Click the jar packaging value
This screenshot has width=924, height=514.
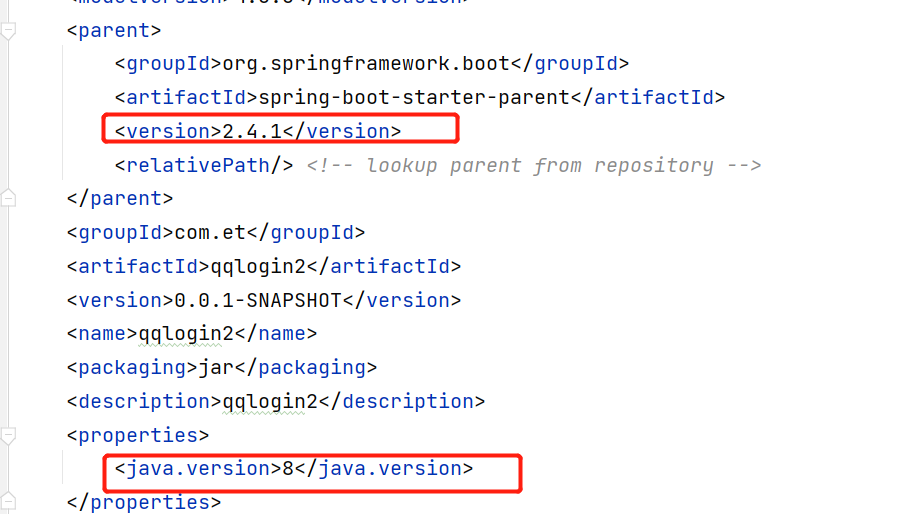[x=216, y=368]
